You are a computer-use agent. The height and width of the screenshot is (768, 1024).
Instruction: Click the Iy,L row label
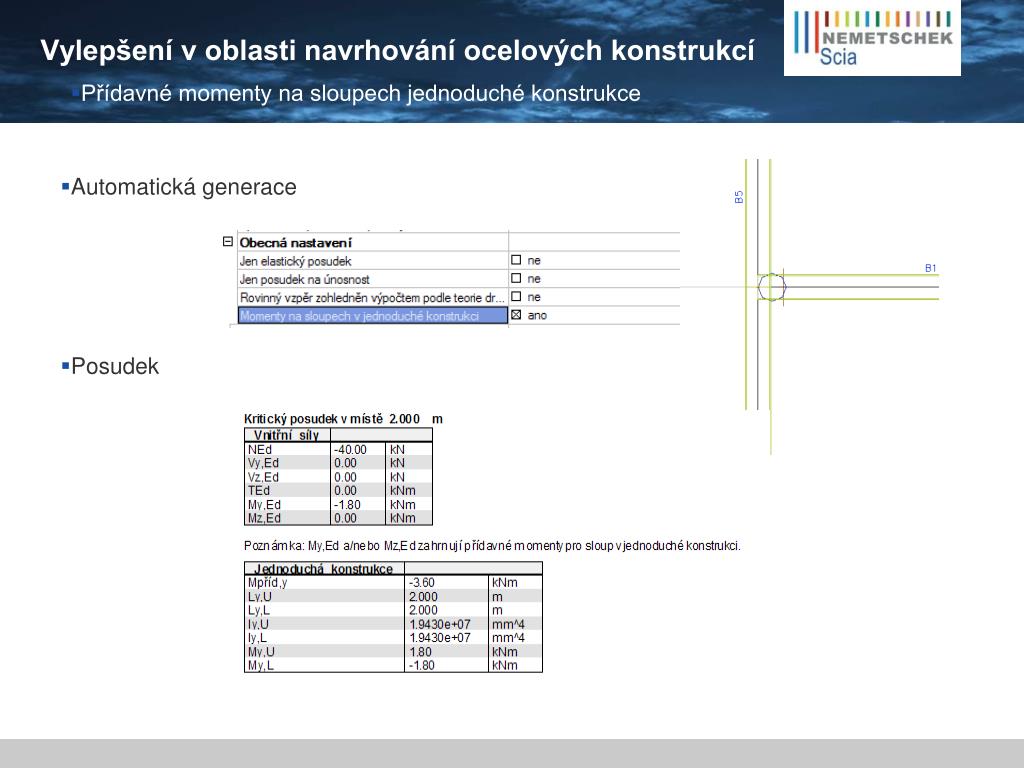[257, 638]
